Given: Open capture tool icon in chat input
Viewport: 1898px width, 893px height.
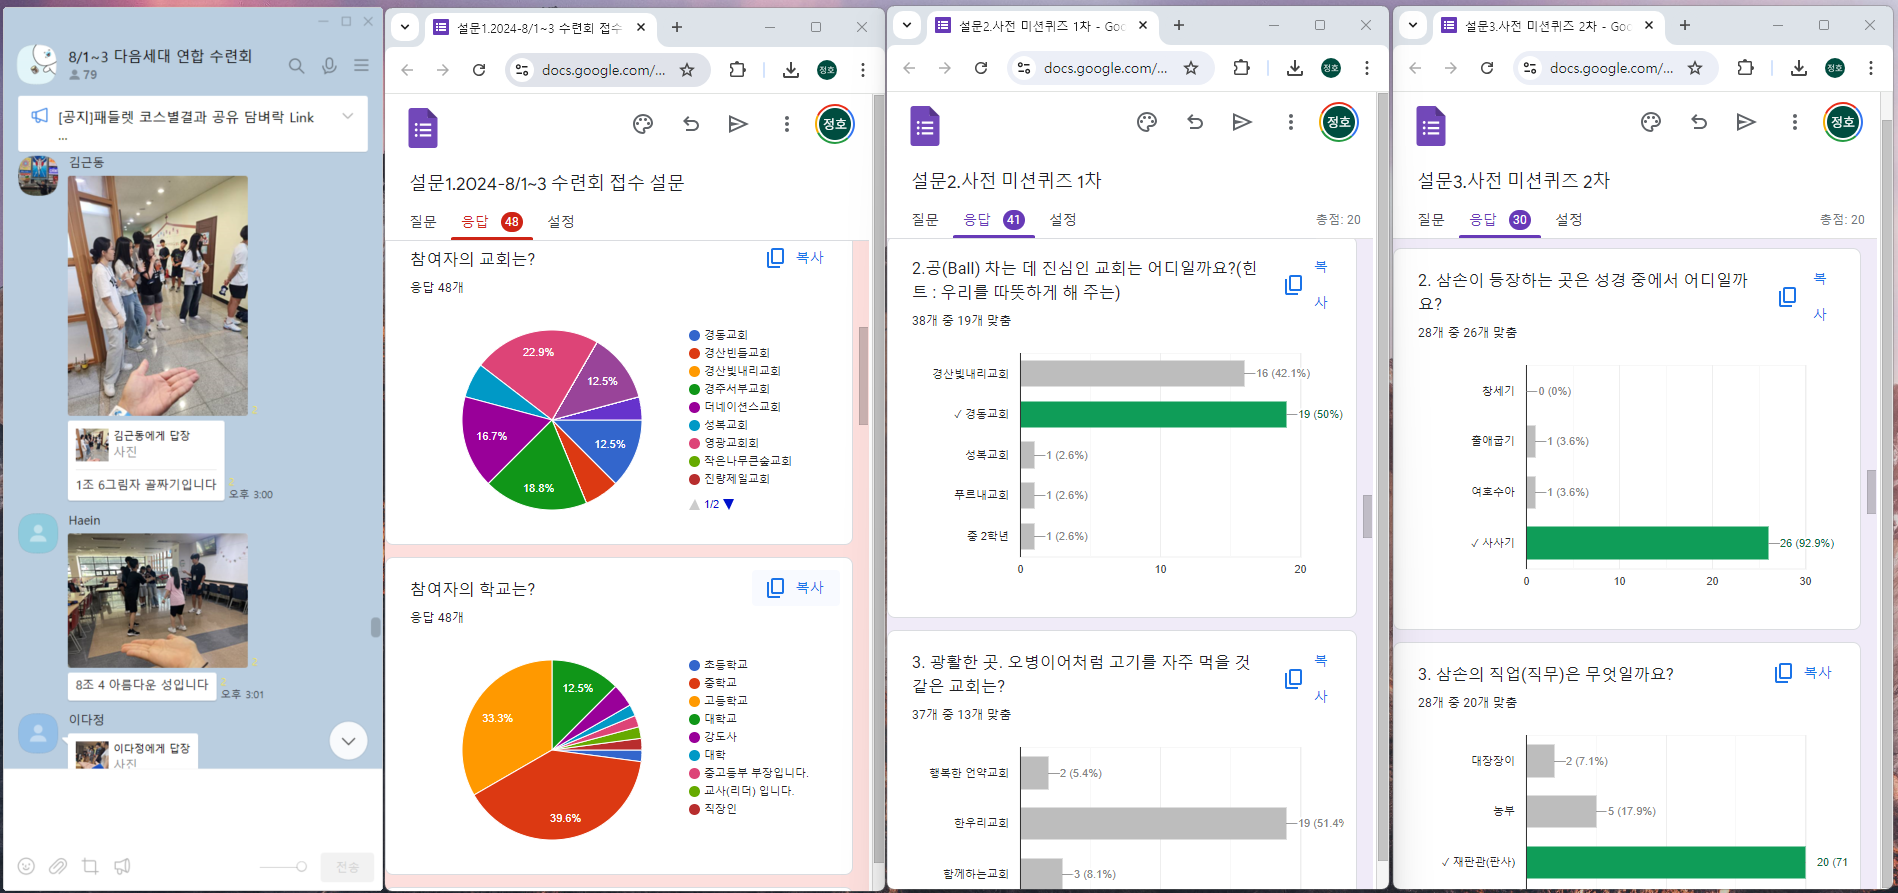Looking at the screenshot, I should click(x=90, y=866).
